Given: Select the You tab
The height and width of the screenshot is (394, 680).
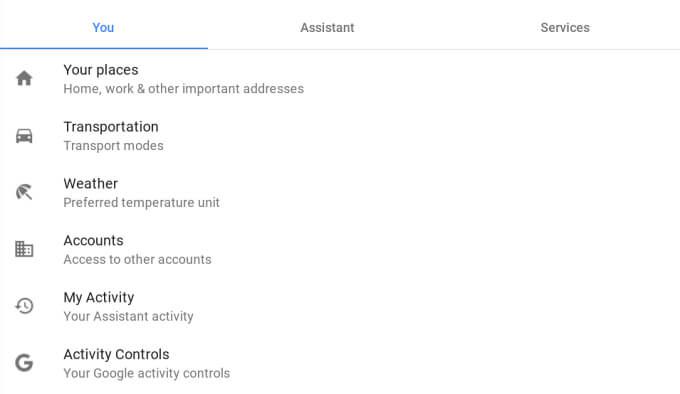Looking at the screenshot, I should click(103, 28).
